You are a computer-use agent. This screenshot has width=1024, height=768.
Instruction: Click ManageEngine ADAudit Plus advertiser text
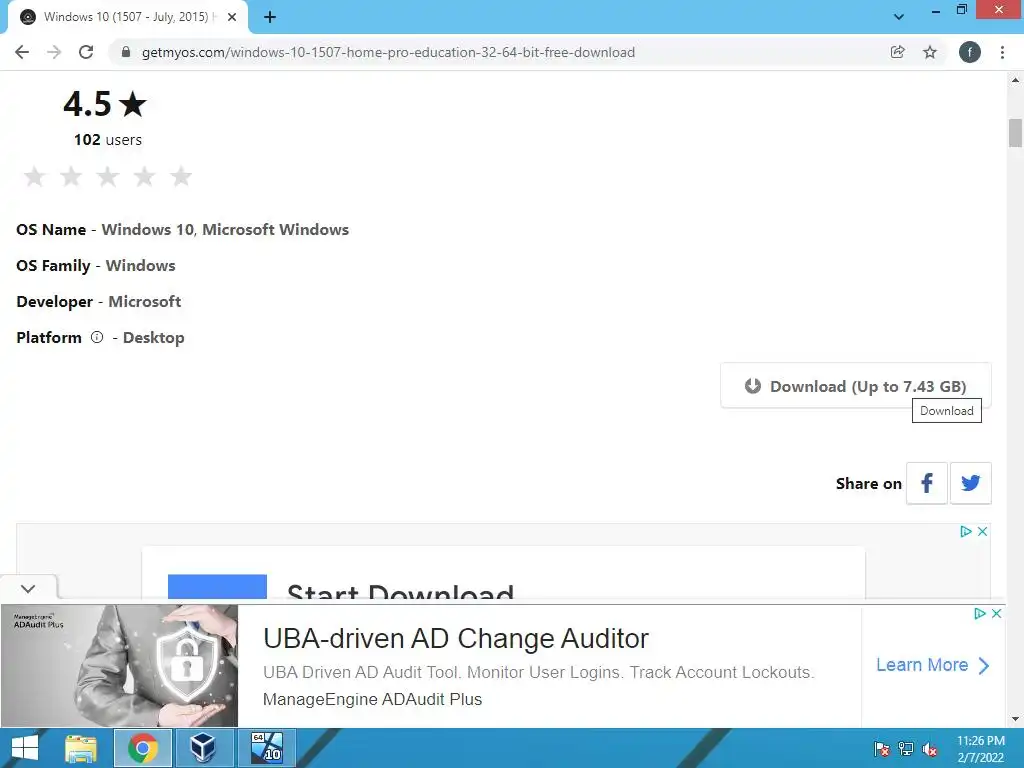coord(372,699)
